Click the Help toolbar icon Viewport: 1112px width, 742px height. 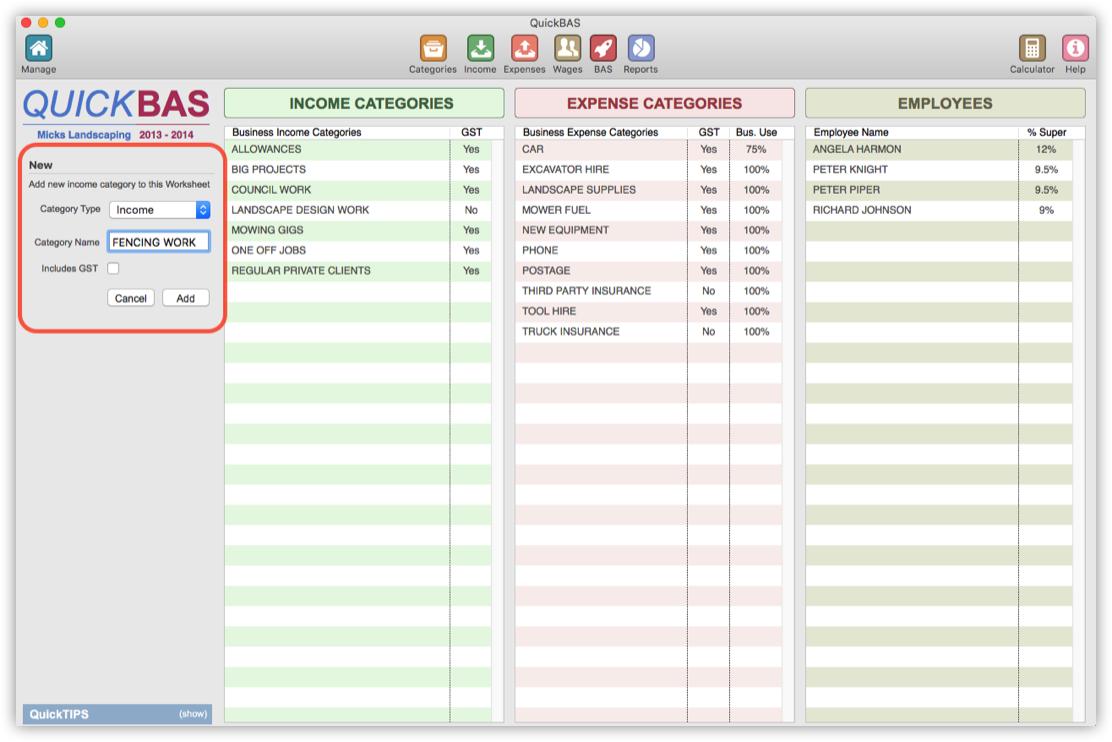1075,47
